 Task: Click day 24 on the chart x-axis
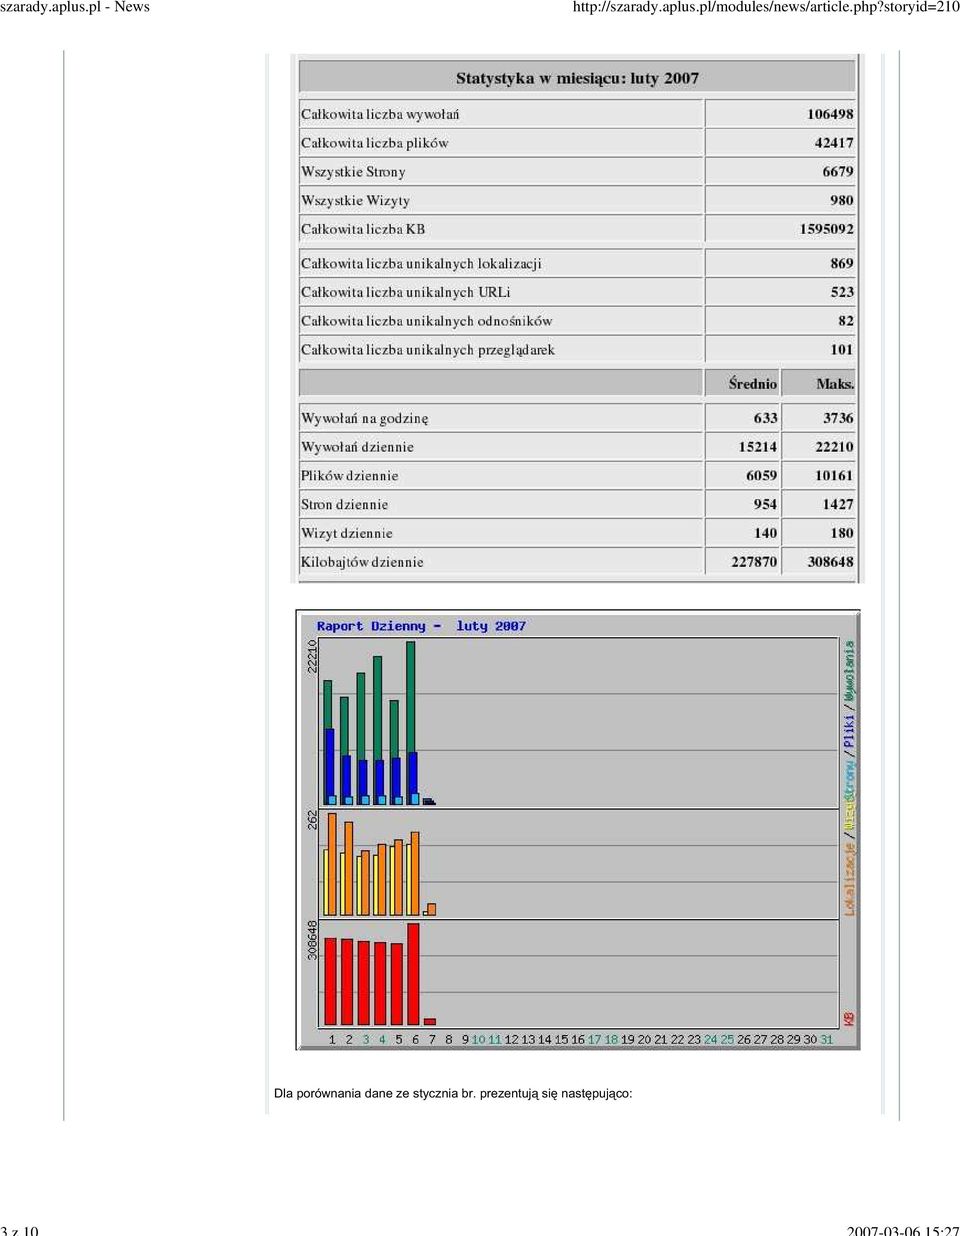[x=710, y=1040]
